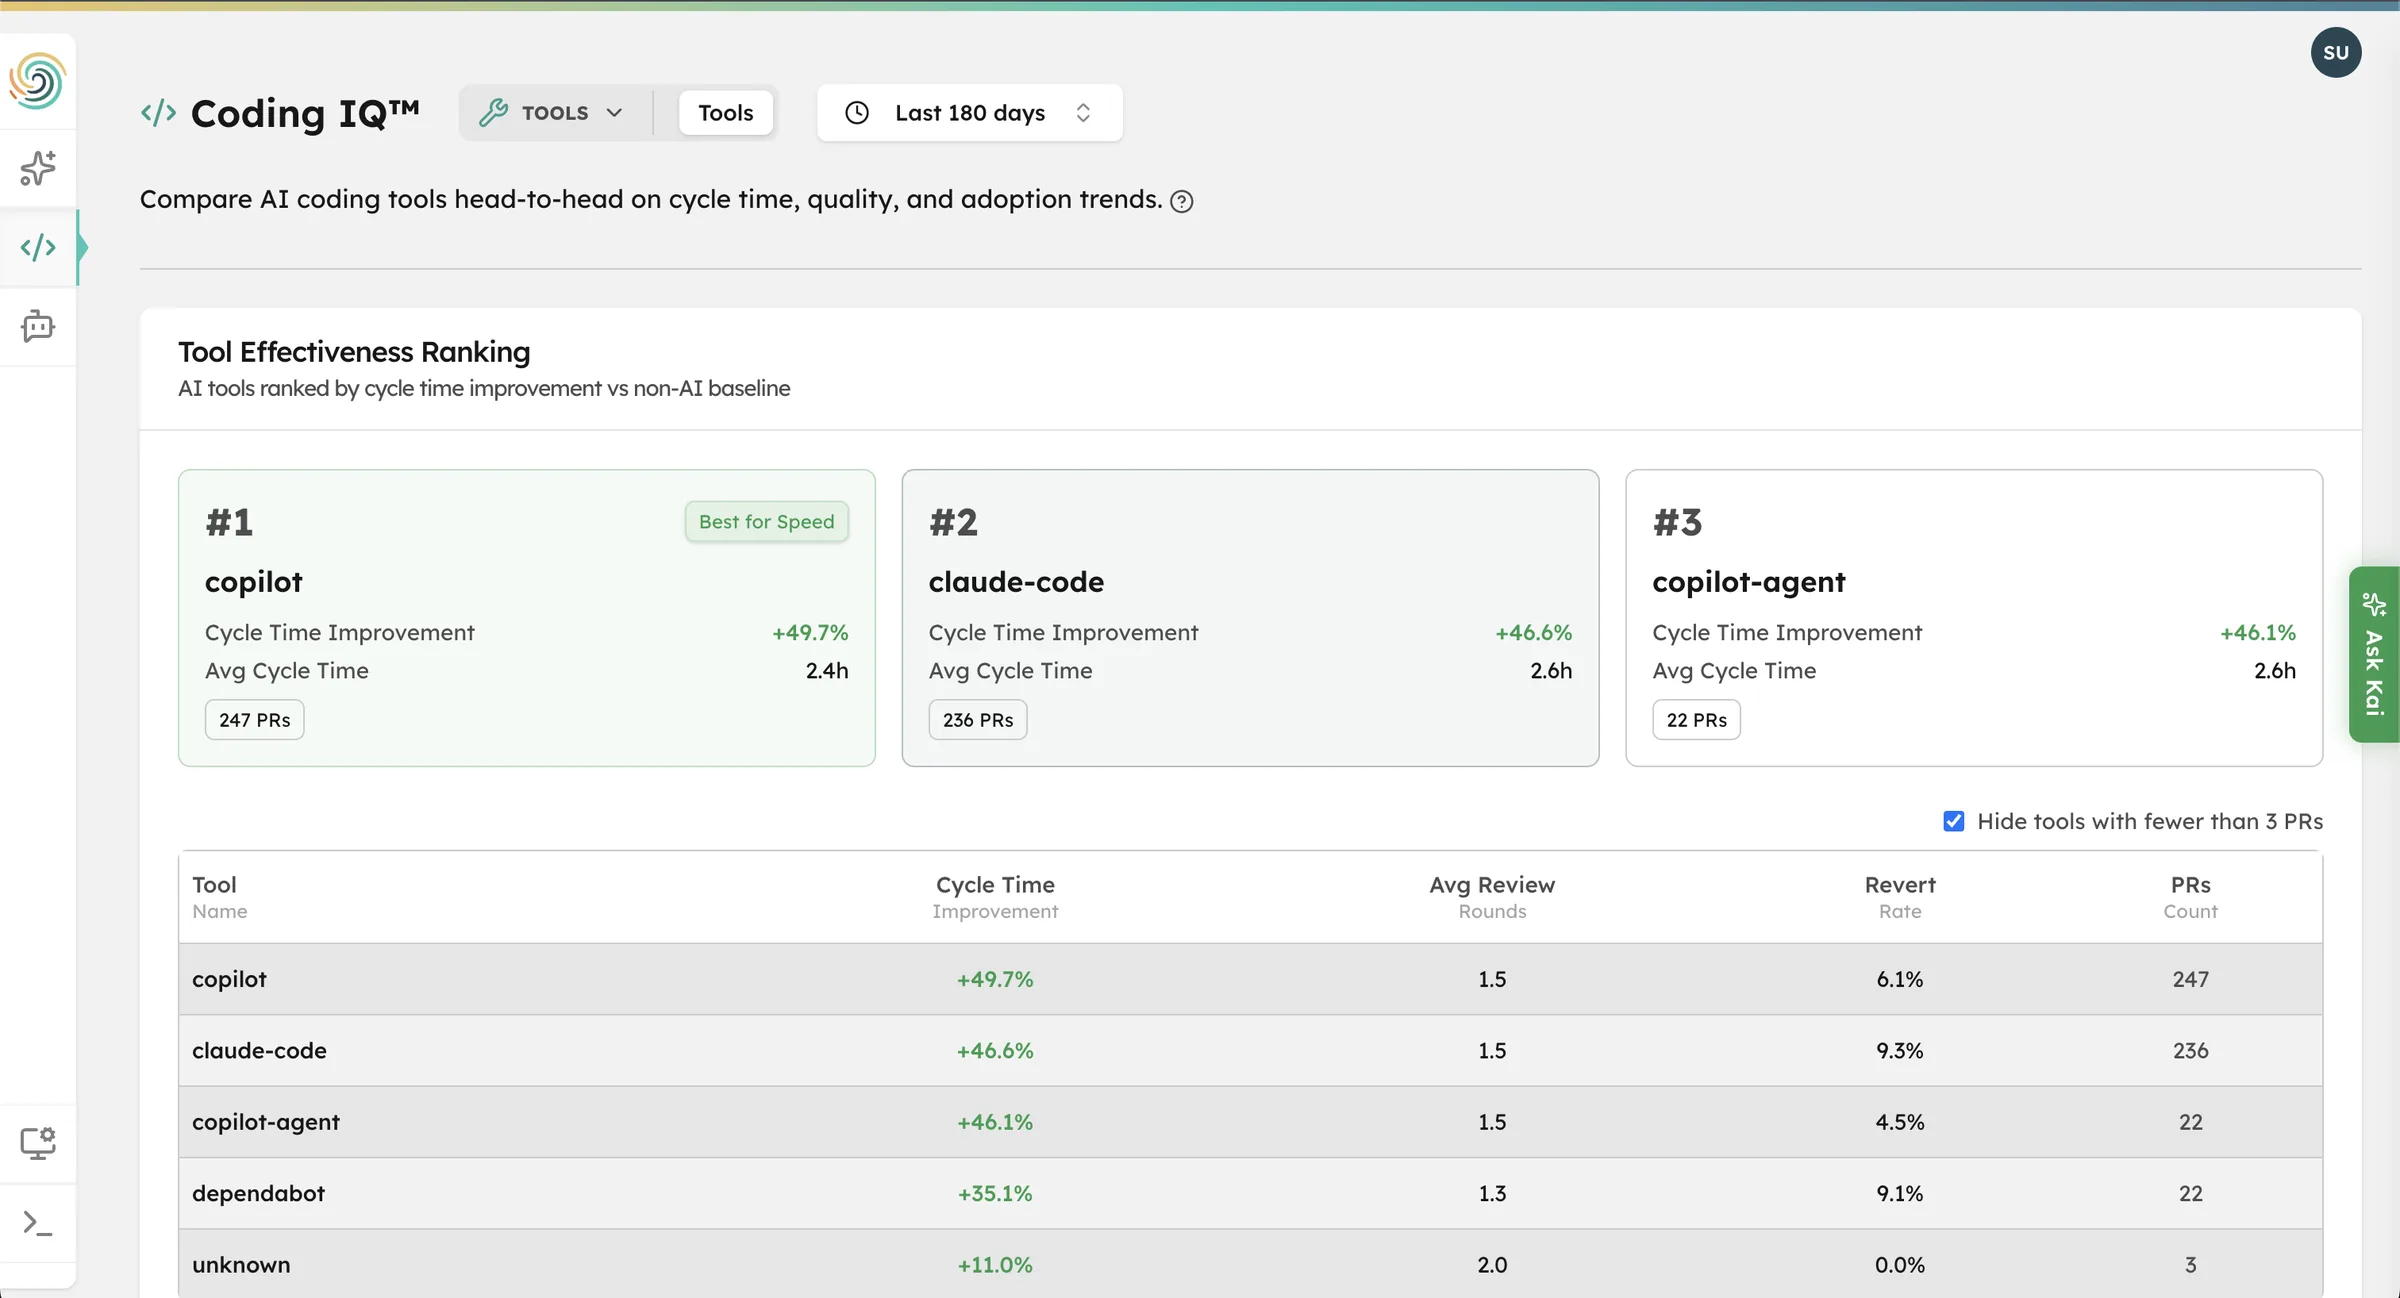
Task: Open the Last 180 days time range dropdown
Action: pos(968,112)
